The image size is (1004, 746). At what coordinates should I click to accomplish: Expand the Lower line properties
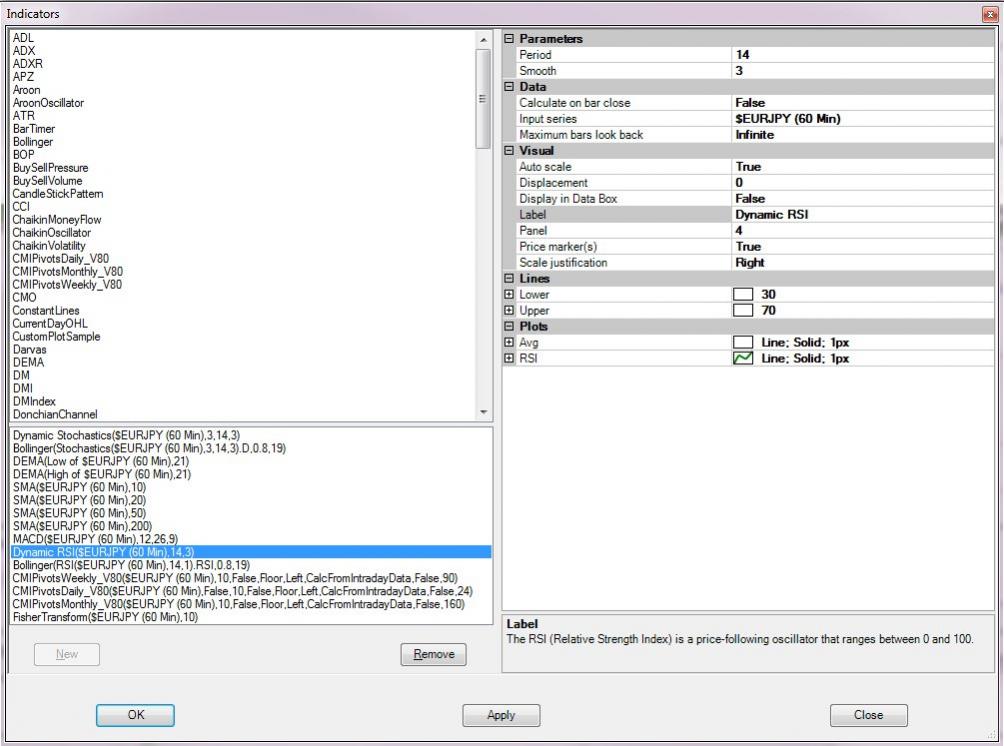pos(509,295)
